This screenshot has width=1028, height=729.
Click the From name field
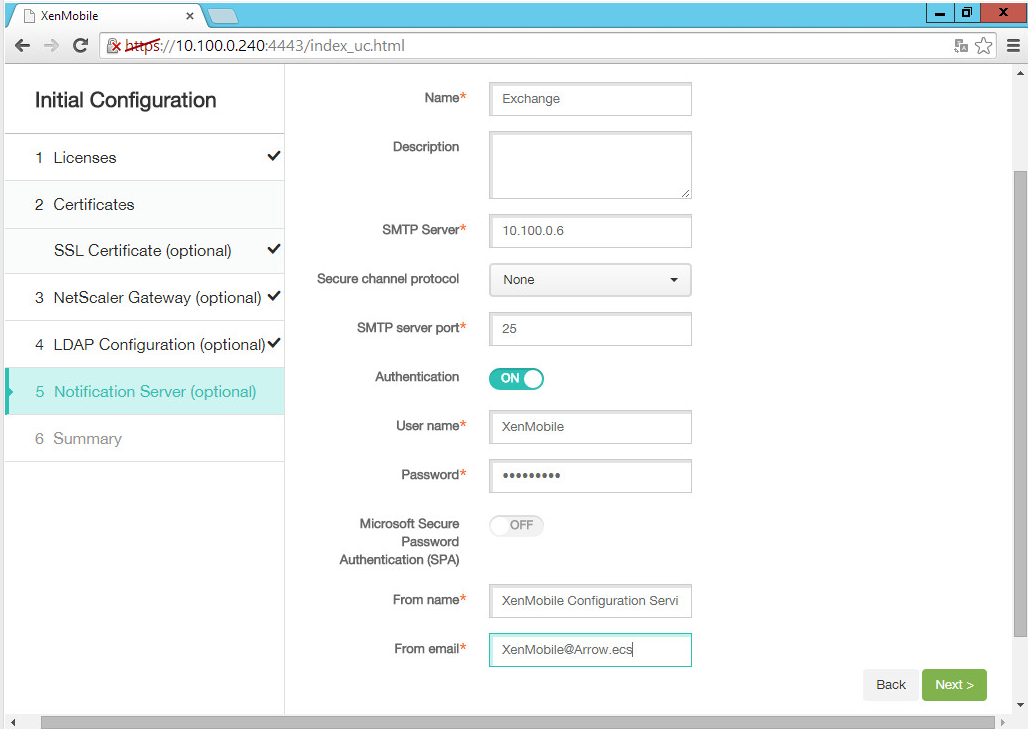[590, 601]
